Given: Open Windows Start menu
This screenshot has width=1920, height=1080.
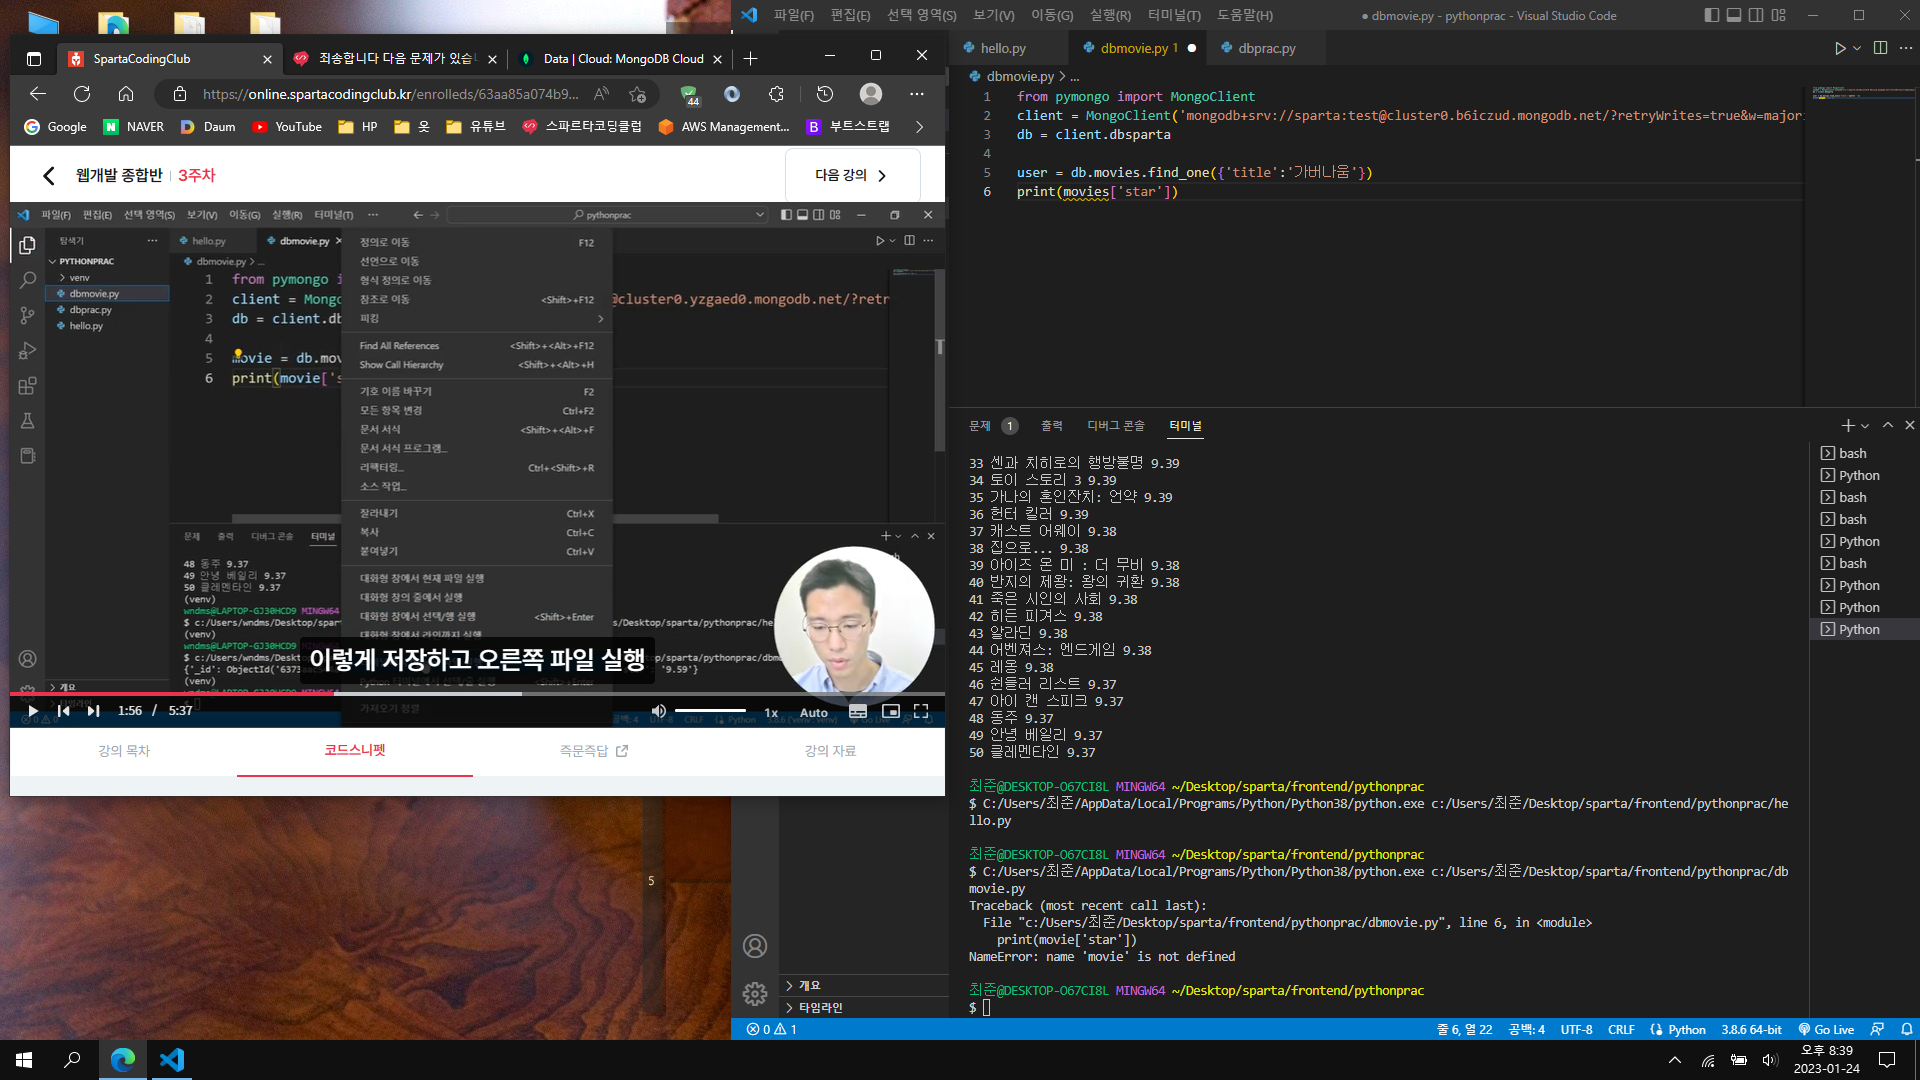Looking at the screenshot, I should coord(24,1060).
